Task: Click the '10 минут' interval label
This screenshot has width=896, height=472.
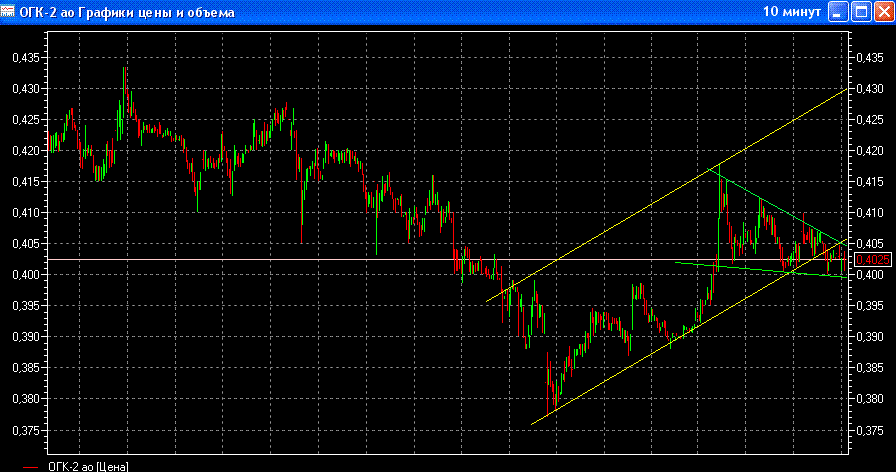Action: 792,12
